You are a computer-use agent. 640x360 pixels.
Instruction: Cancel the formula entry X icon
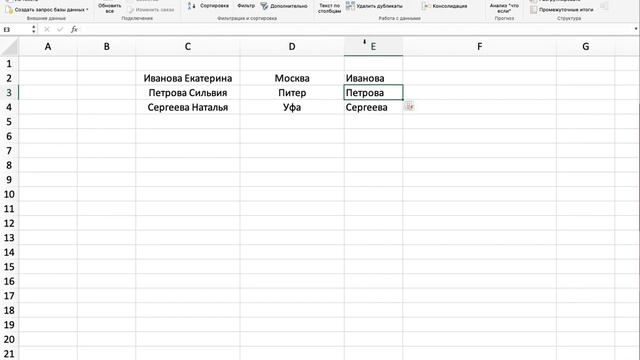pos(47,29)
